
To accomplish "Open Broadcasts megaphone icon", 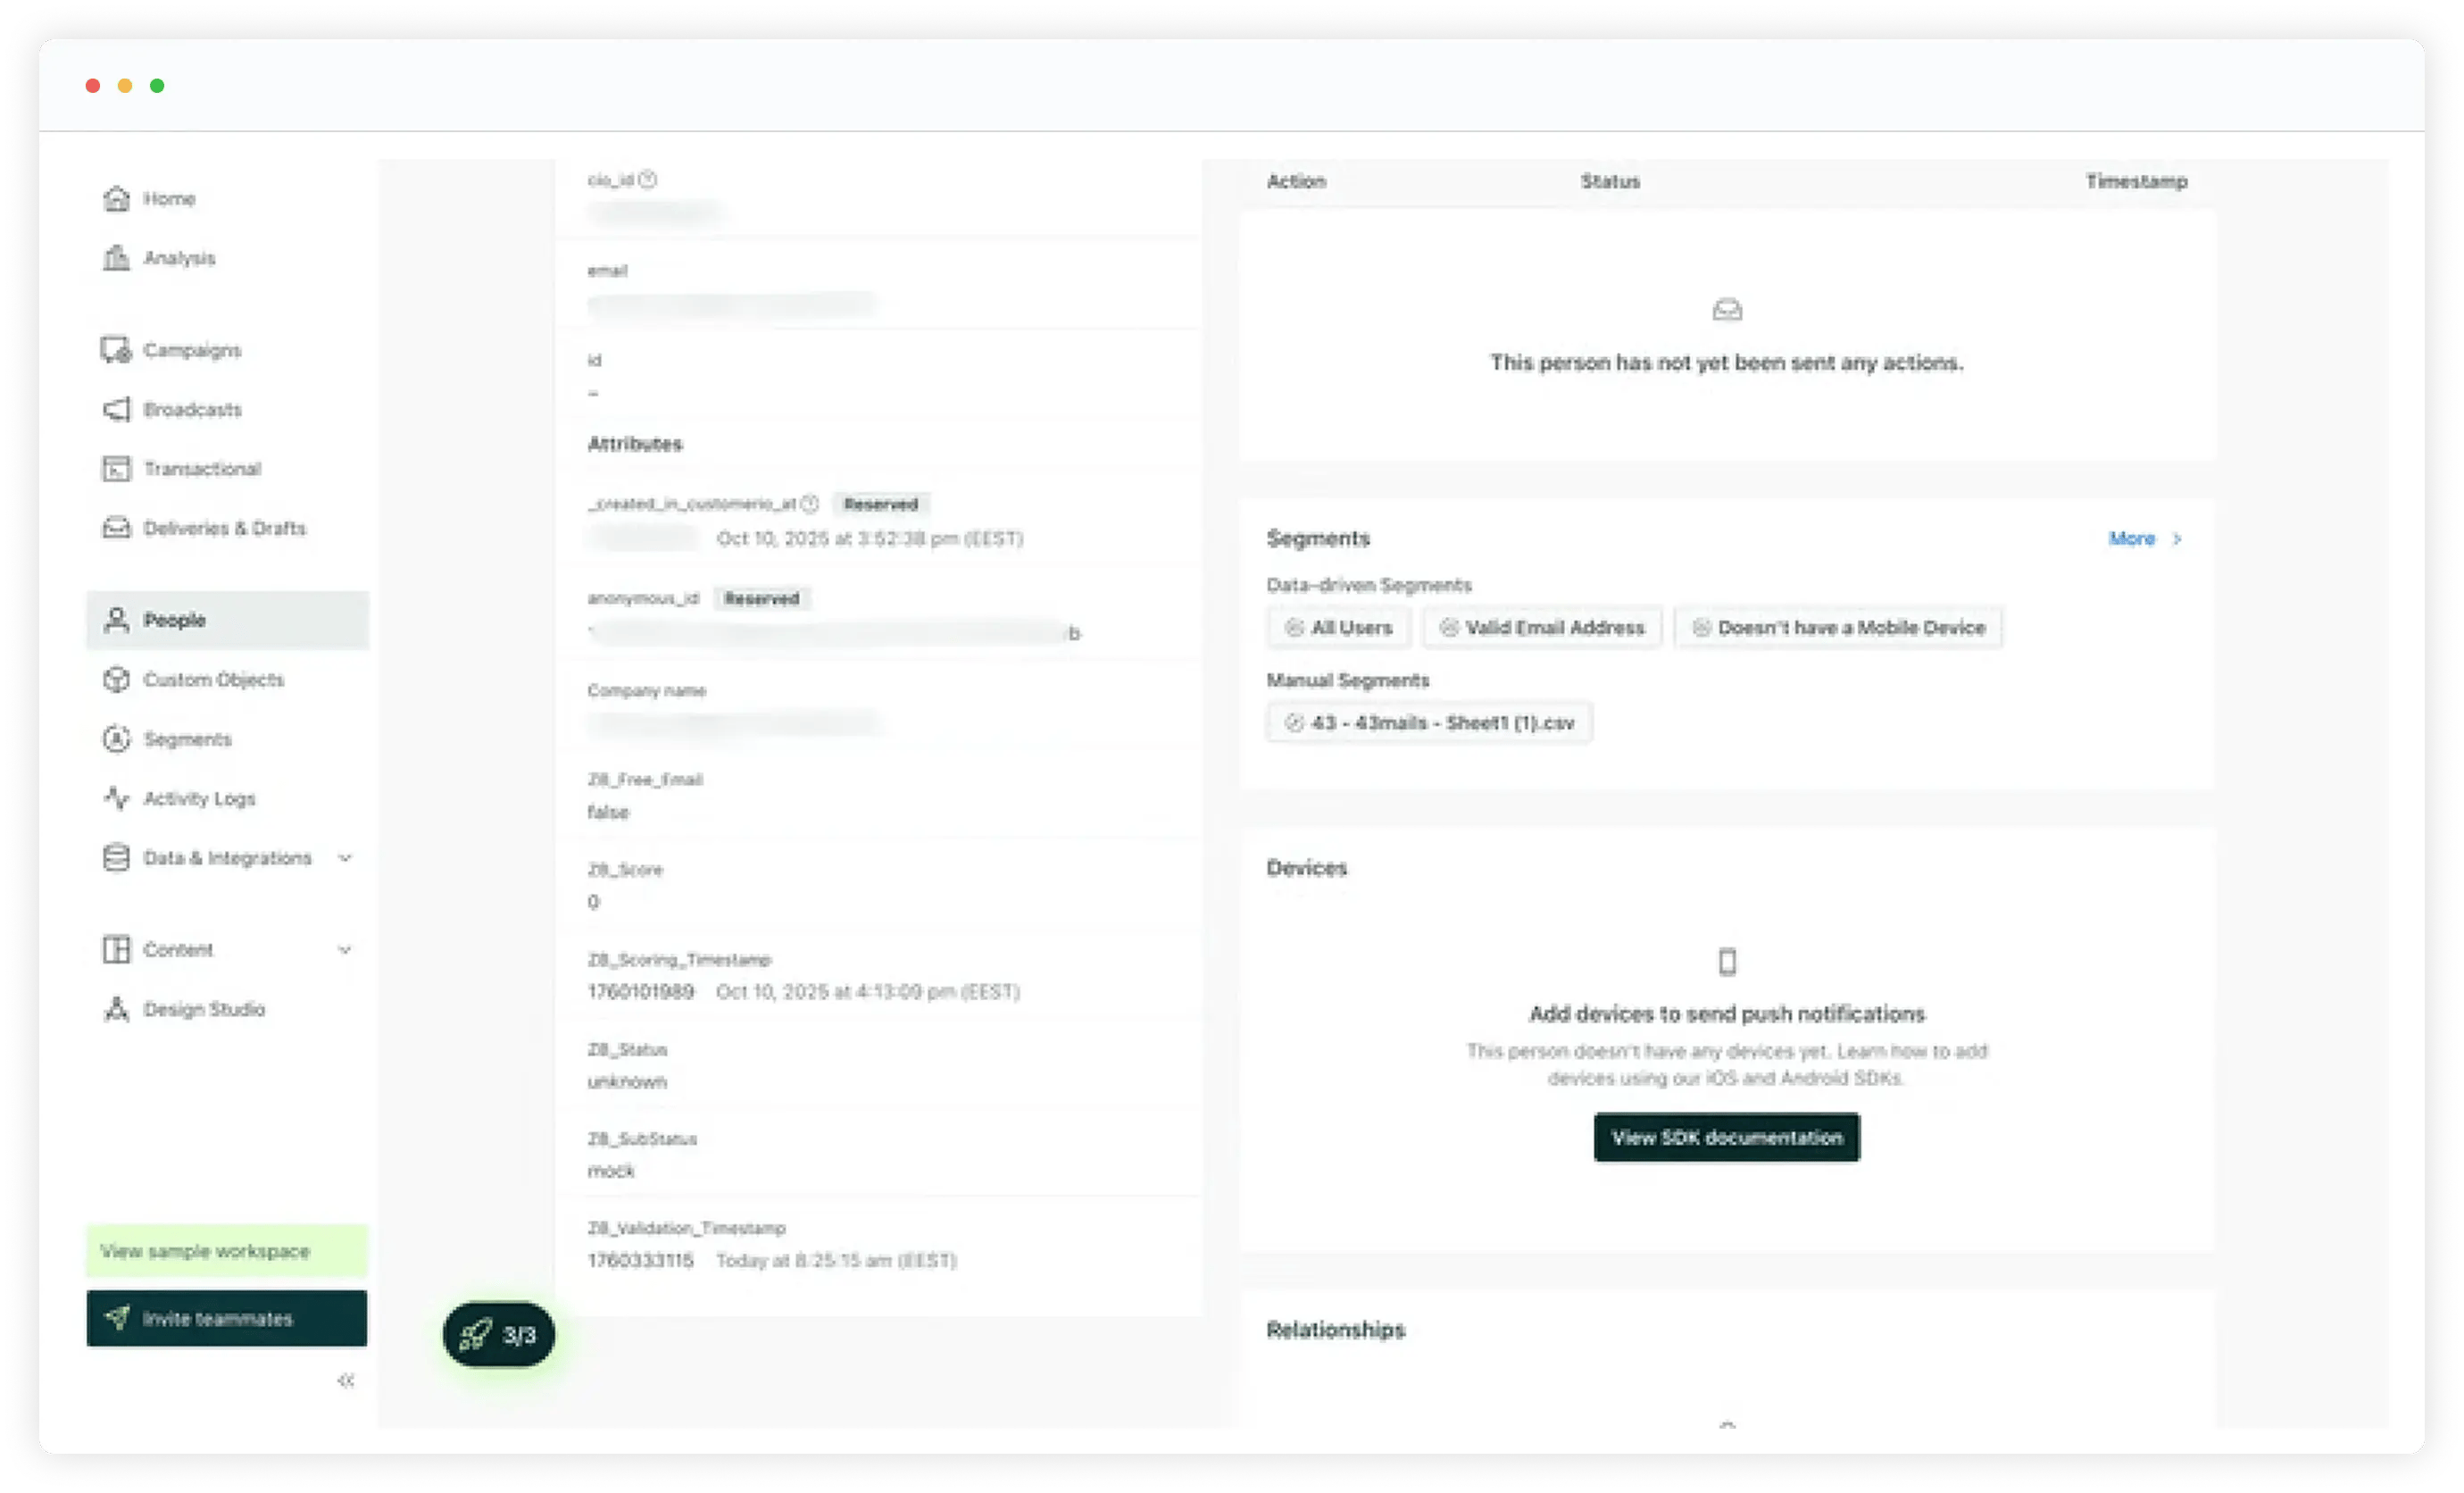I will coord(116,409).
